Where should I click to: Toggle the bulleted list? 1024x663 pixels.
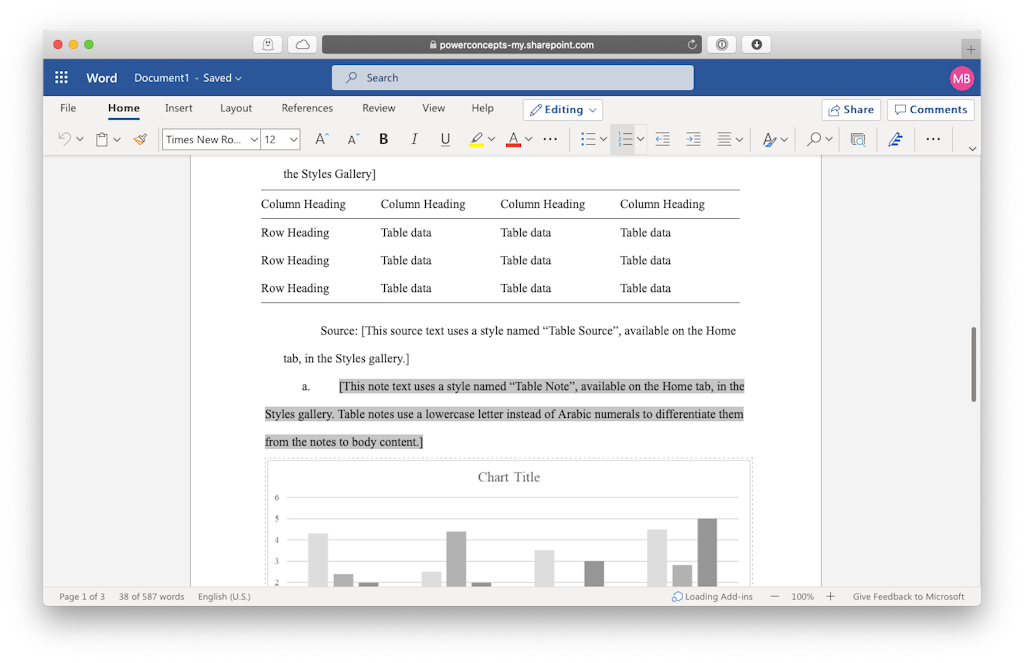[x=588, y=139]
